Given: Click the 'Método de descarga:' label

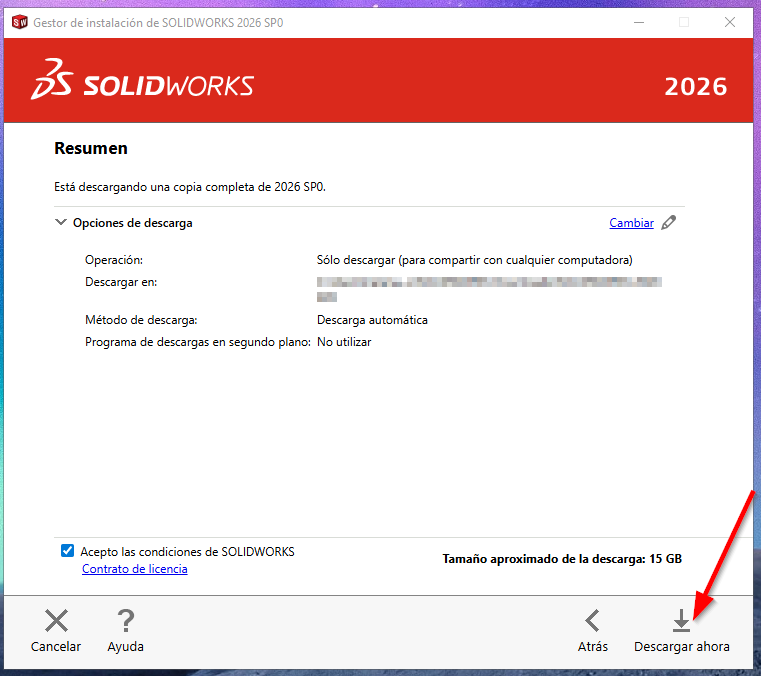Looking at the screenshot, I should (141, 320).
